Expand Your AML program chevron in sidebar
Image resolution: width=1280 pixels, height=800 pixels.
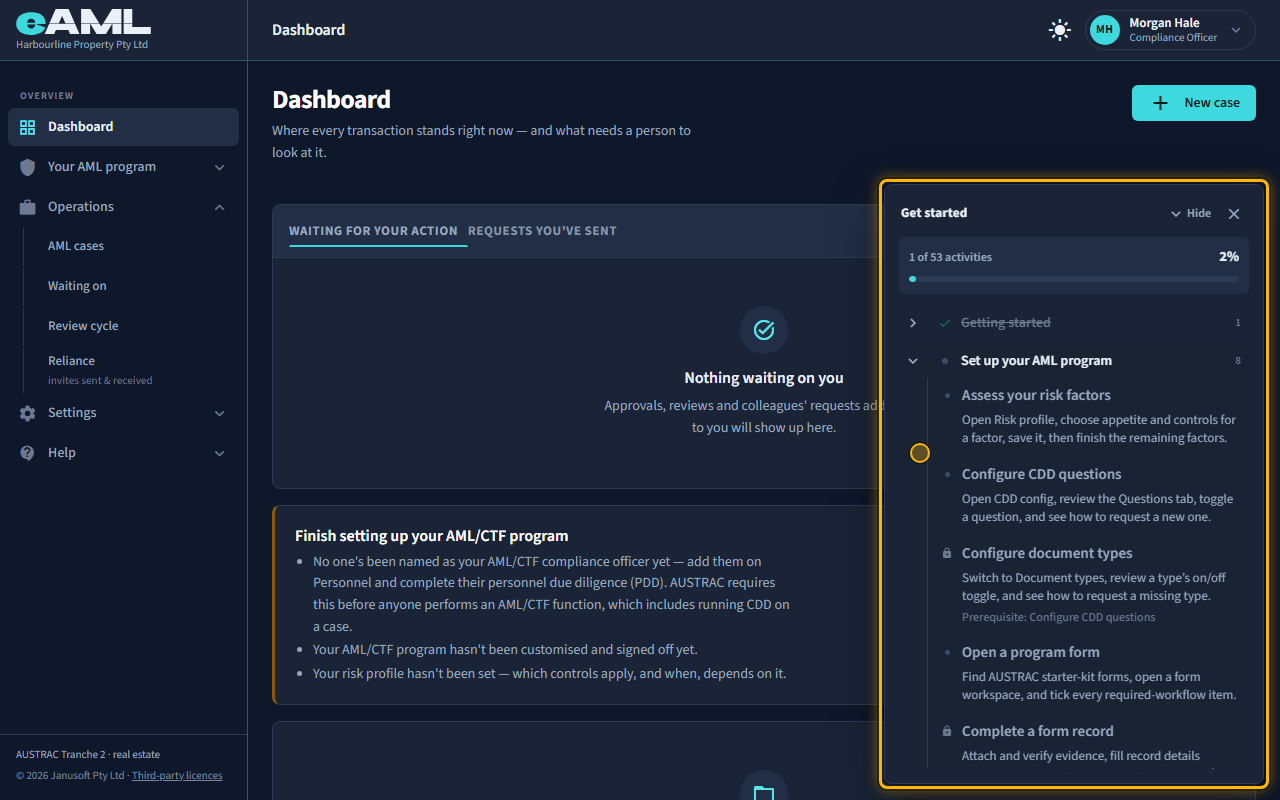[x=219, y=167]
